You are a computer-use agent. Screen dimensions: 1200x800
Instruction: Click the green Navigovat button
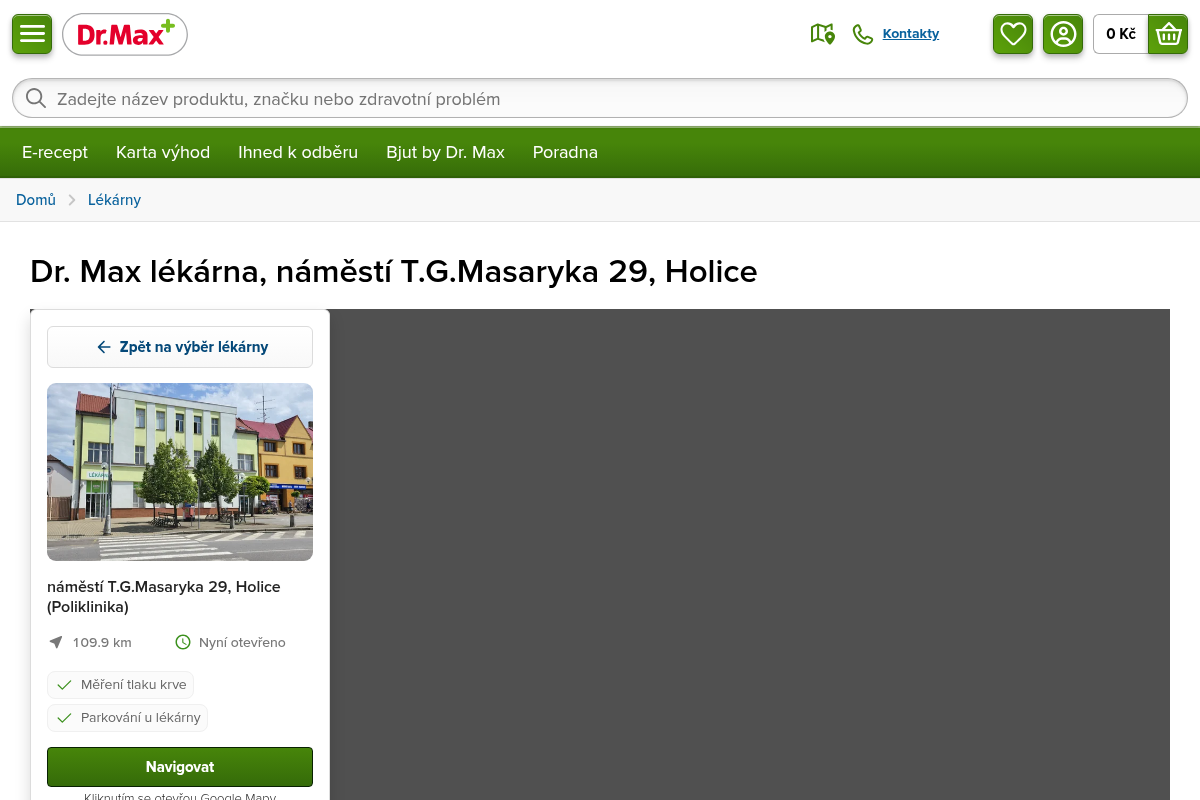pyautogui.click(x=180, y=767)
